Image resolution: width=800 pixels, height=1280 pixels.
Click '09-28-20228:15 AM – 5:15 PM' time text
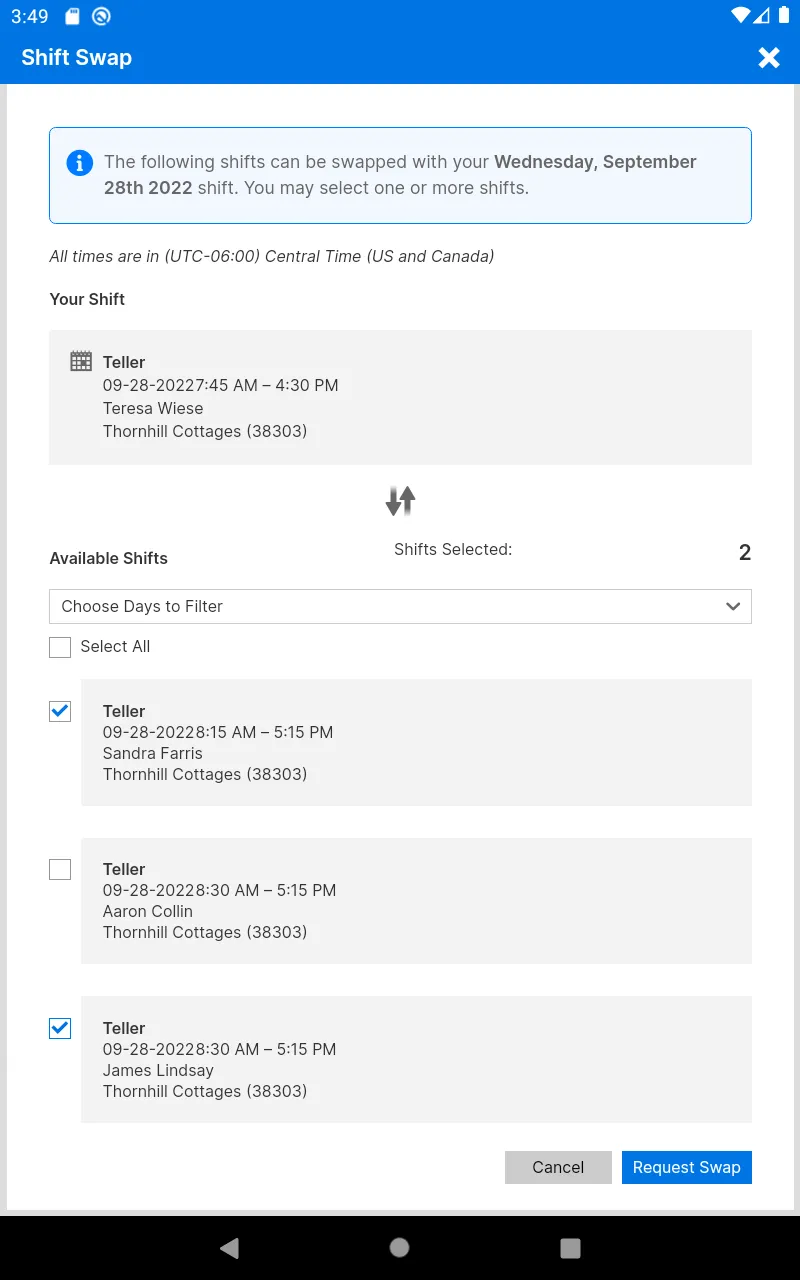tap(218, 732)
